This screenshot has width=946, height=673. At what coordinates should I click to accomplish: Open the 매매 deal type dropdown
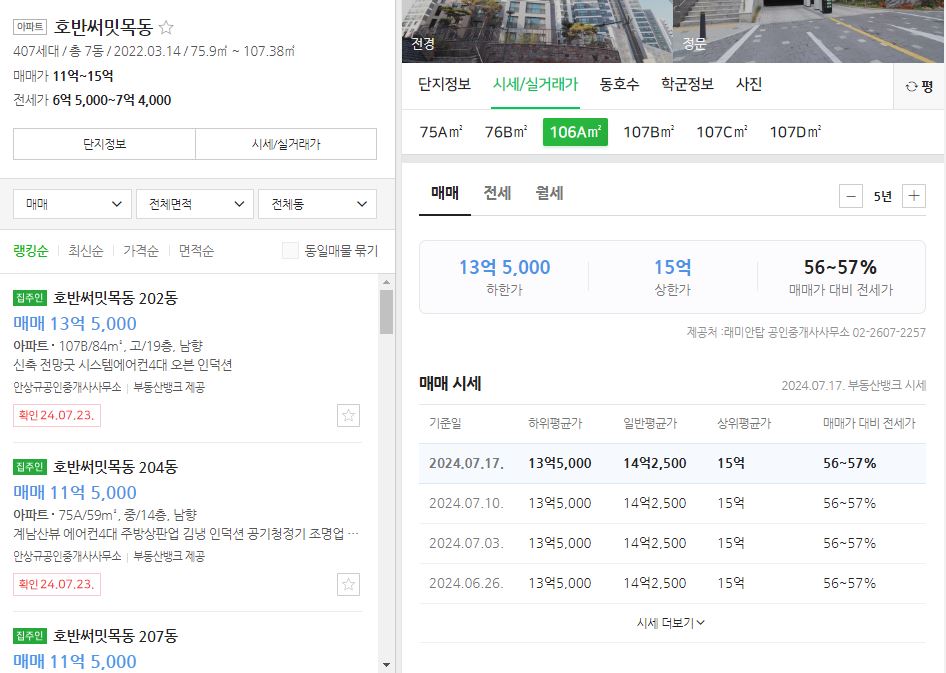coord(72,204)
